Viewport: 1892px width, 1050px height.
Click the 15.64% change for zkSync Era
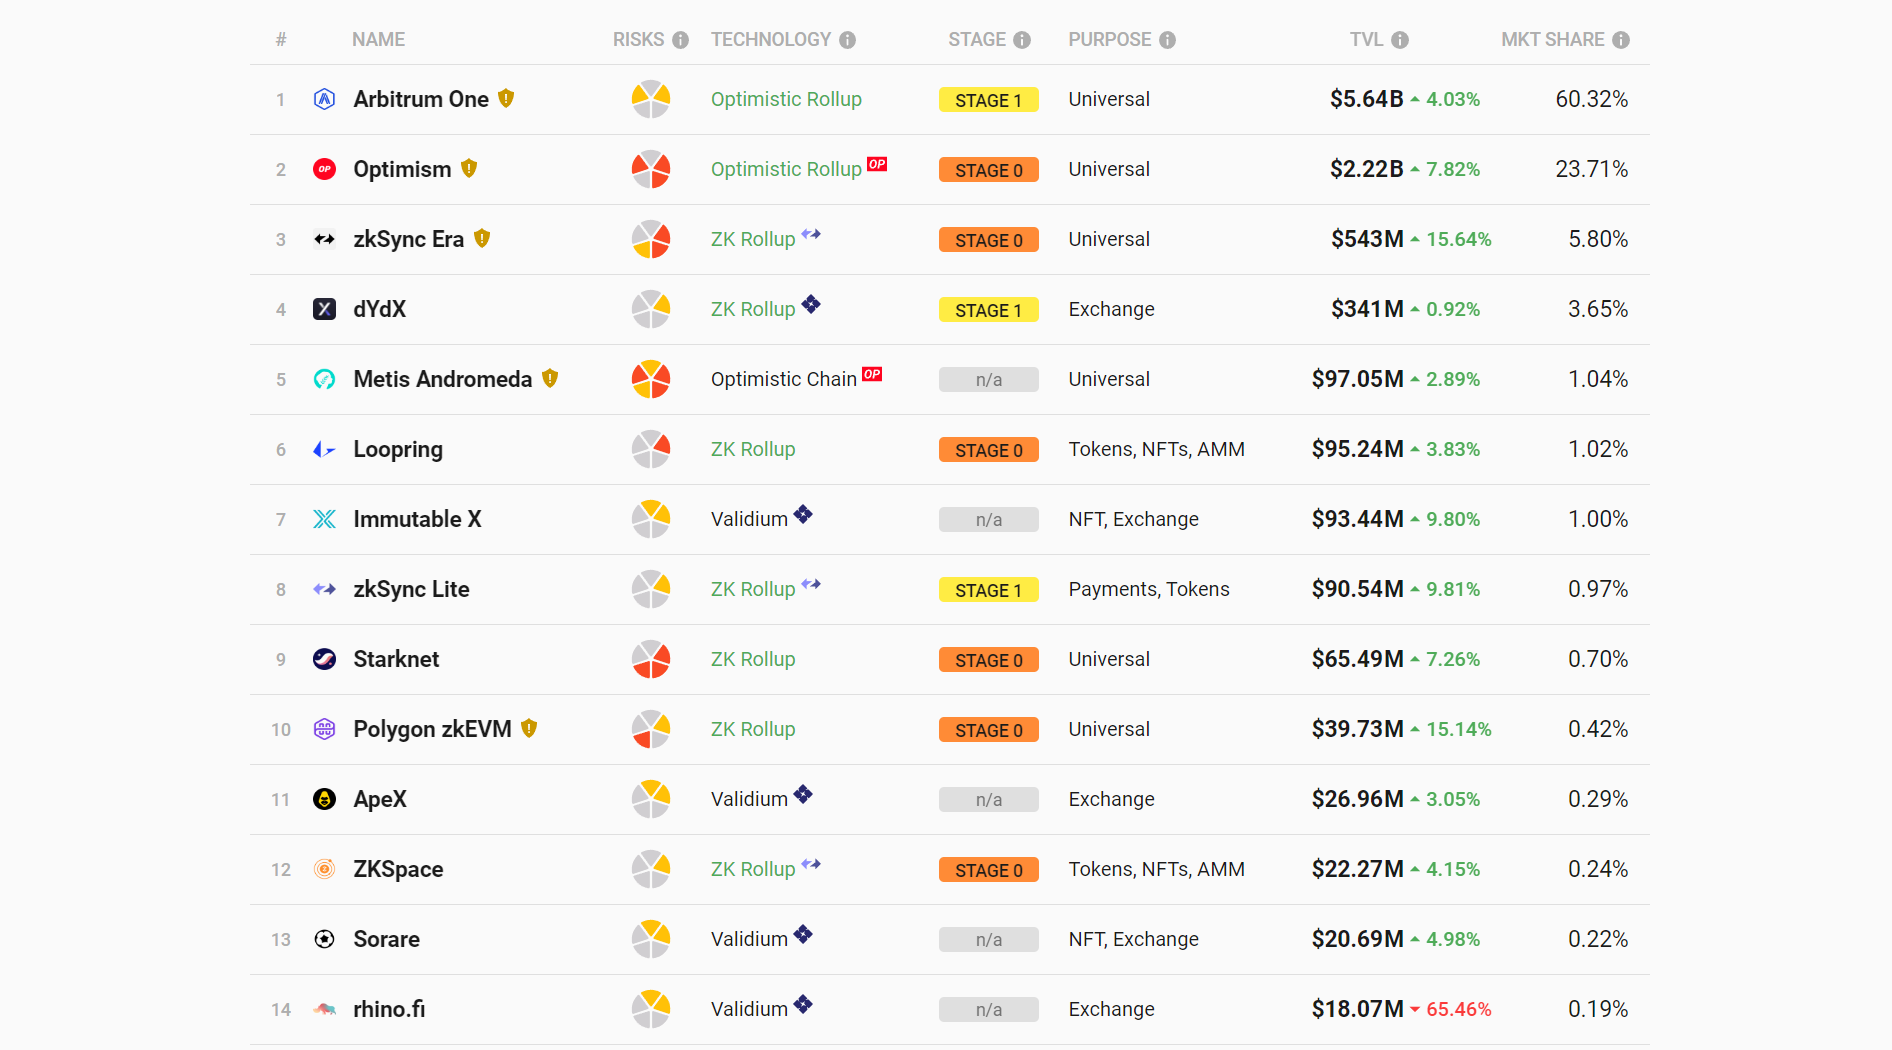pos(1458,239)
